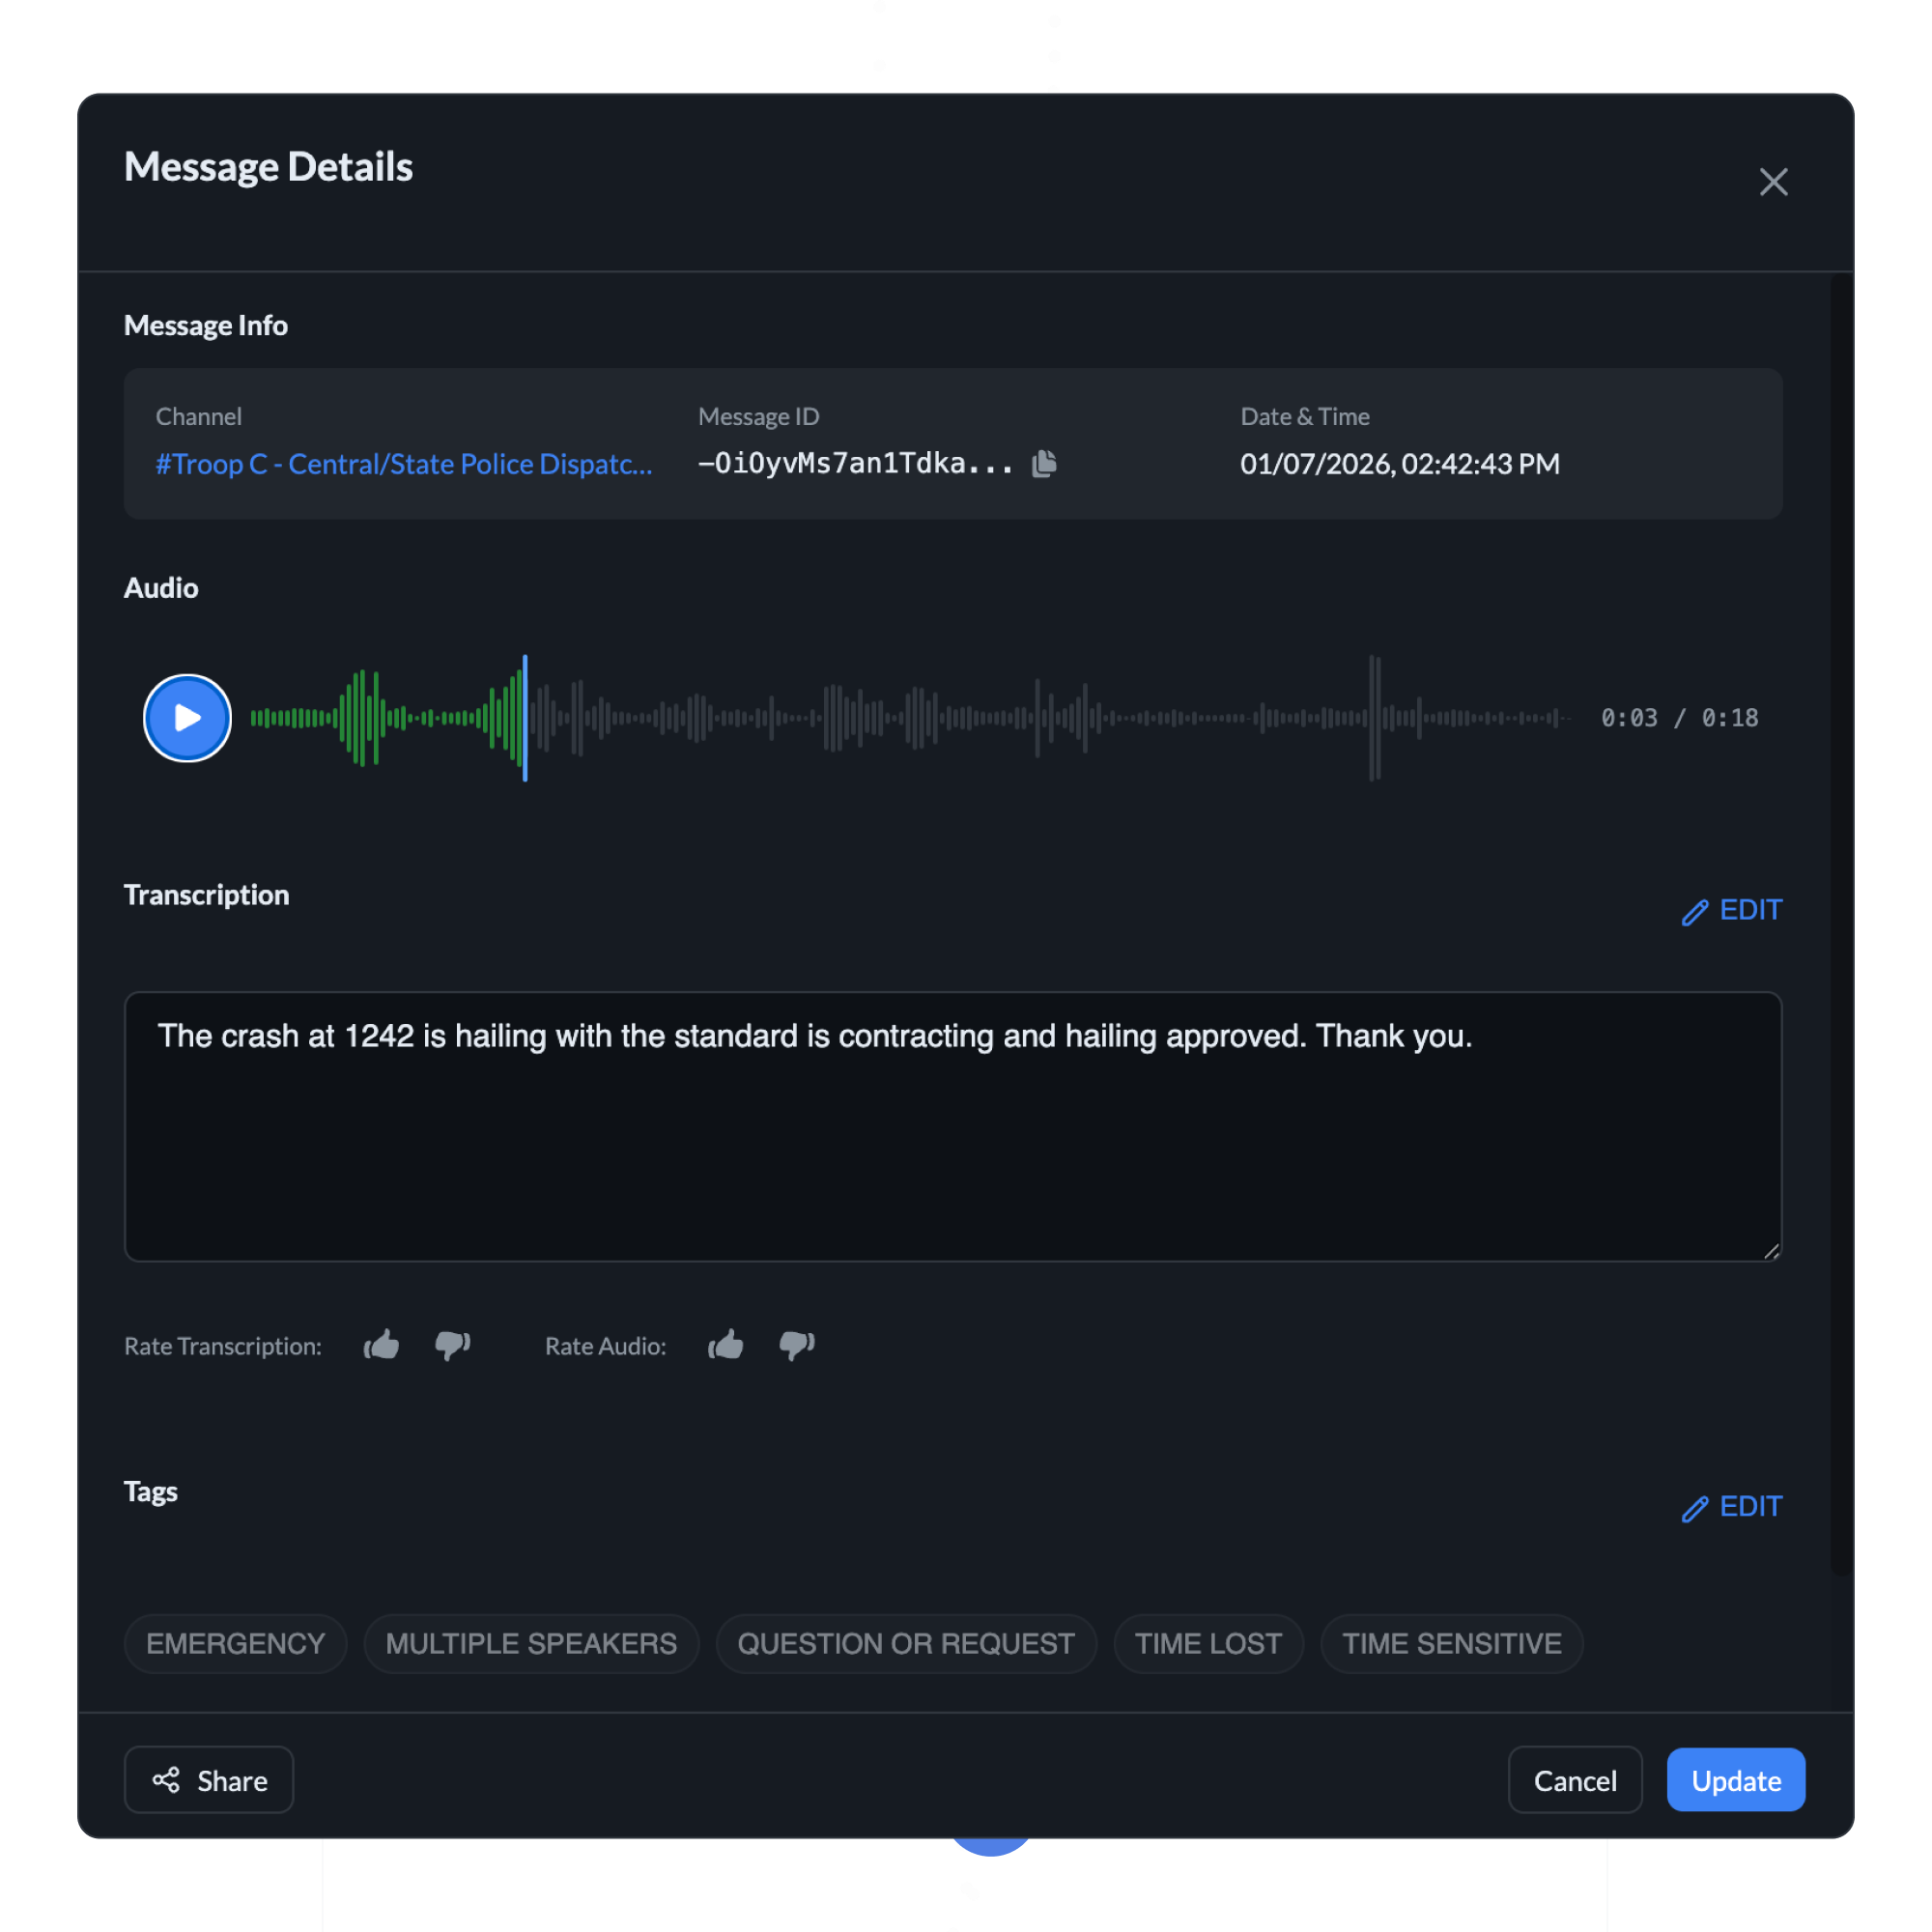1932x1932 pixels.
Task: Play the audio message
Action: [187, 718]
